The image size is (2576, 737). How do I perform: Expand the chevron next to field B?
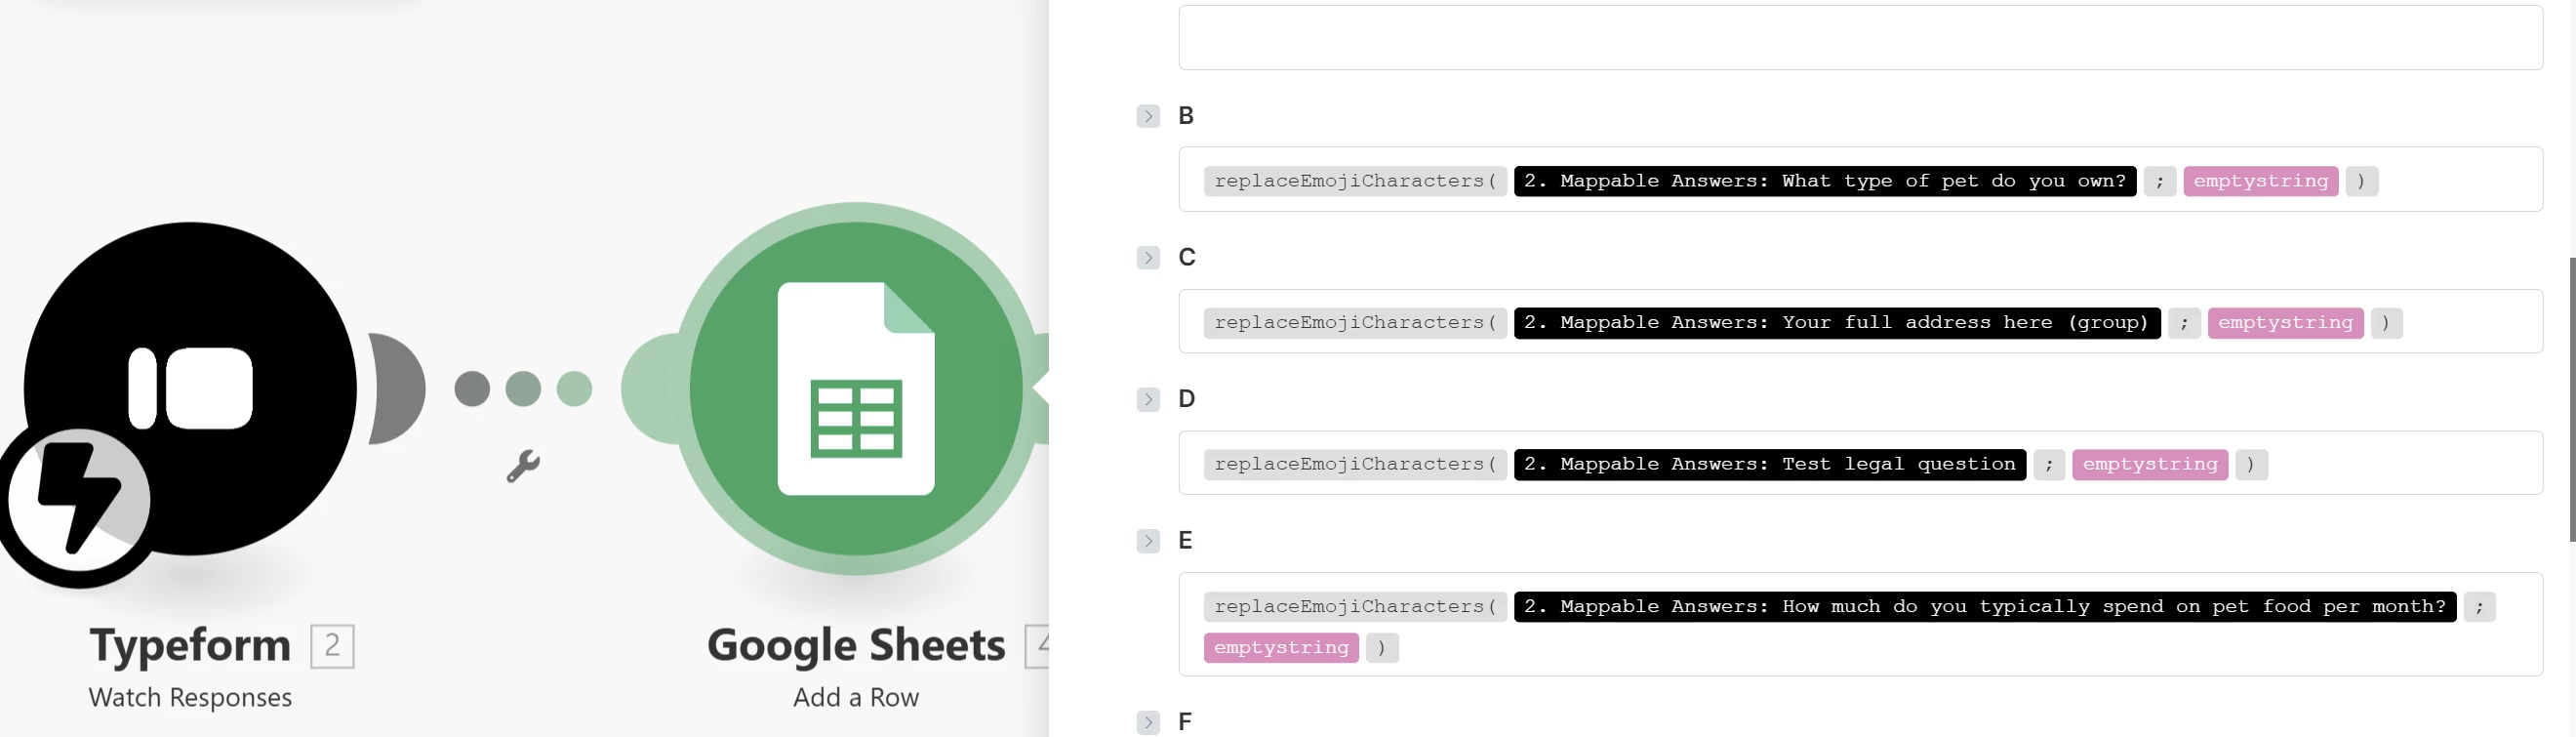[1148, 116]
